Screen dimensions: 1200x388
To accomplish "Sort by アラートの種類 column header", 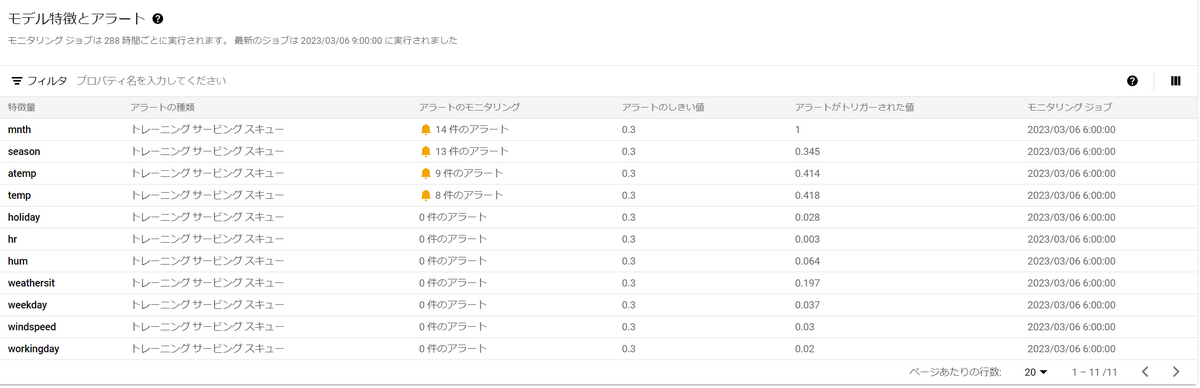I will tap(162, 107).
